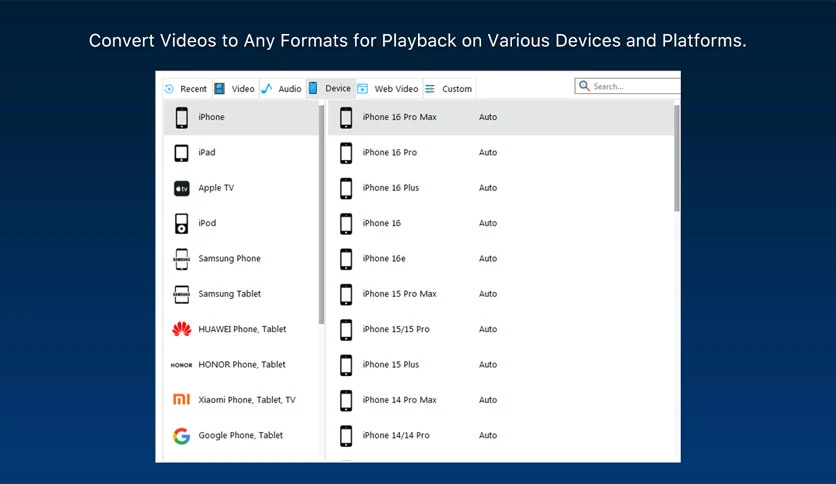Choose the Apple TV category label
This screenshot has height=484, width=836.
pos(216,188)
